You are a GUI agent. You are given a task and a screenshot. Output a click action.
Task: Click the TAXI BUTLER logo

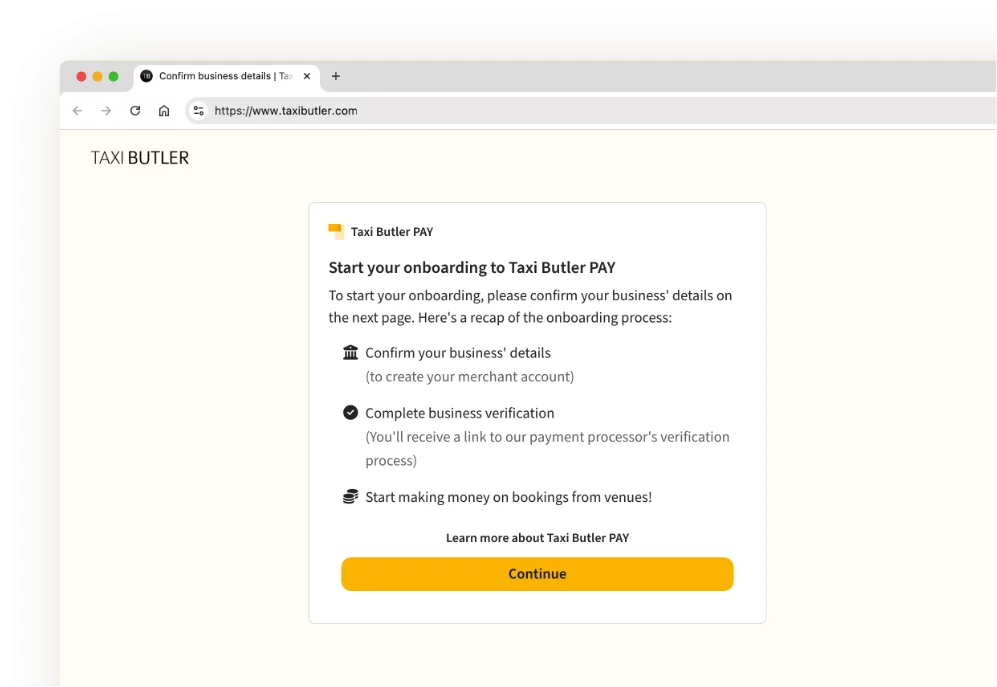click(140, 158)
